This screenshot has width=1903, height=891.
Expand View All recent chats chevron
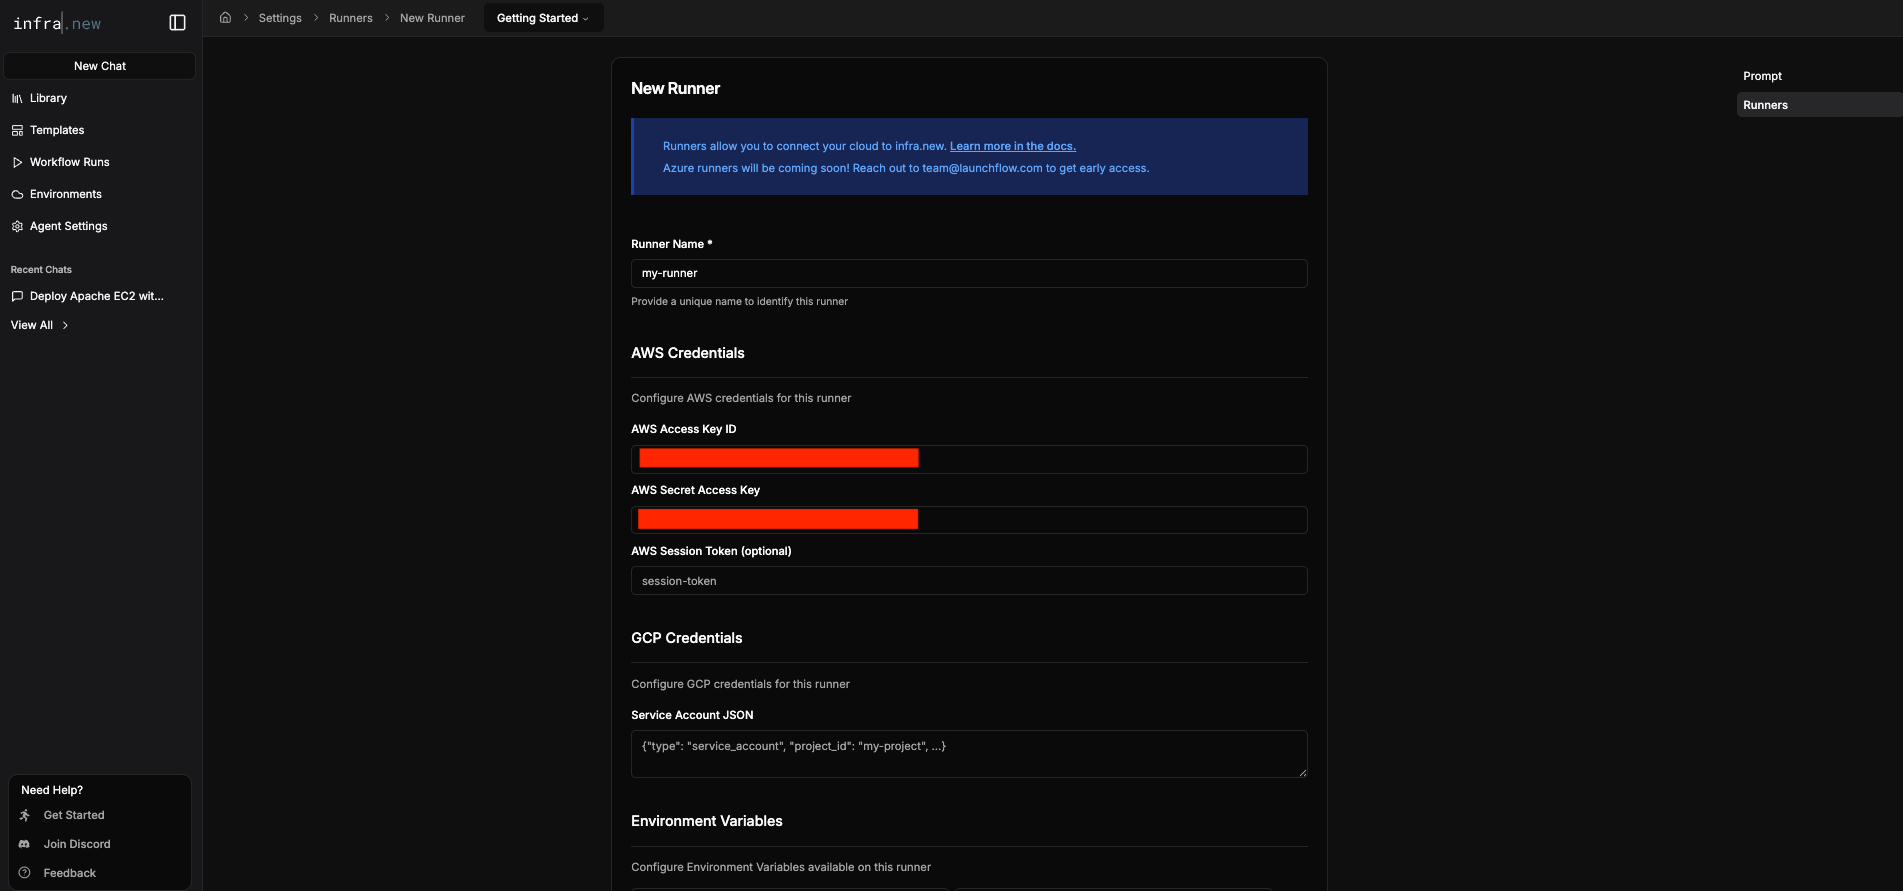coord(66,325)
